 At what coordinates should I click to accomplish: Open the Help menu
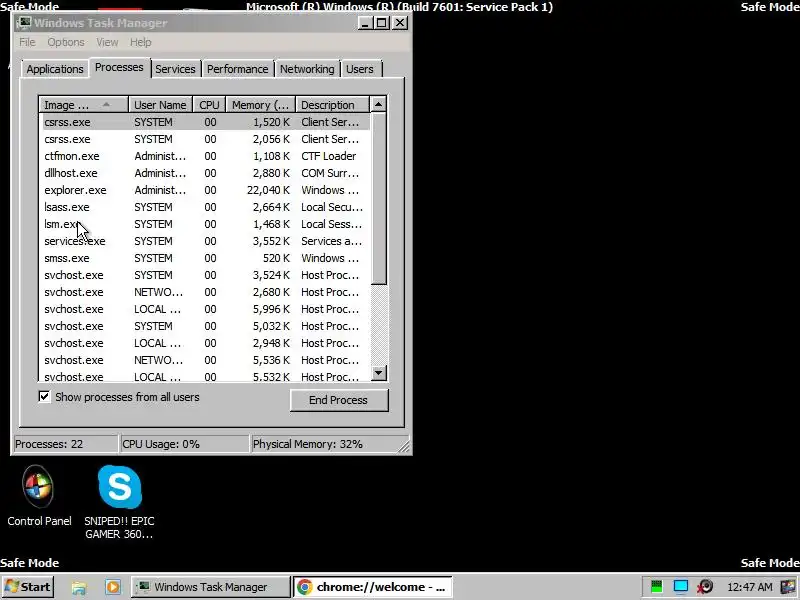tap(140, 42)
